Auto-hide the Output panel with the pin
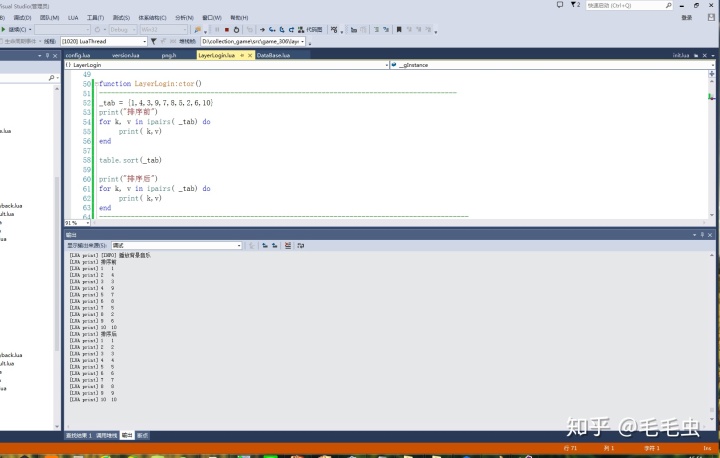 click(x=702, y=235)
